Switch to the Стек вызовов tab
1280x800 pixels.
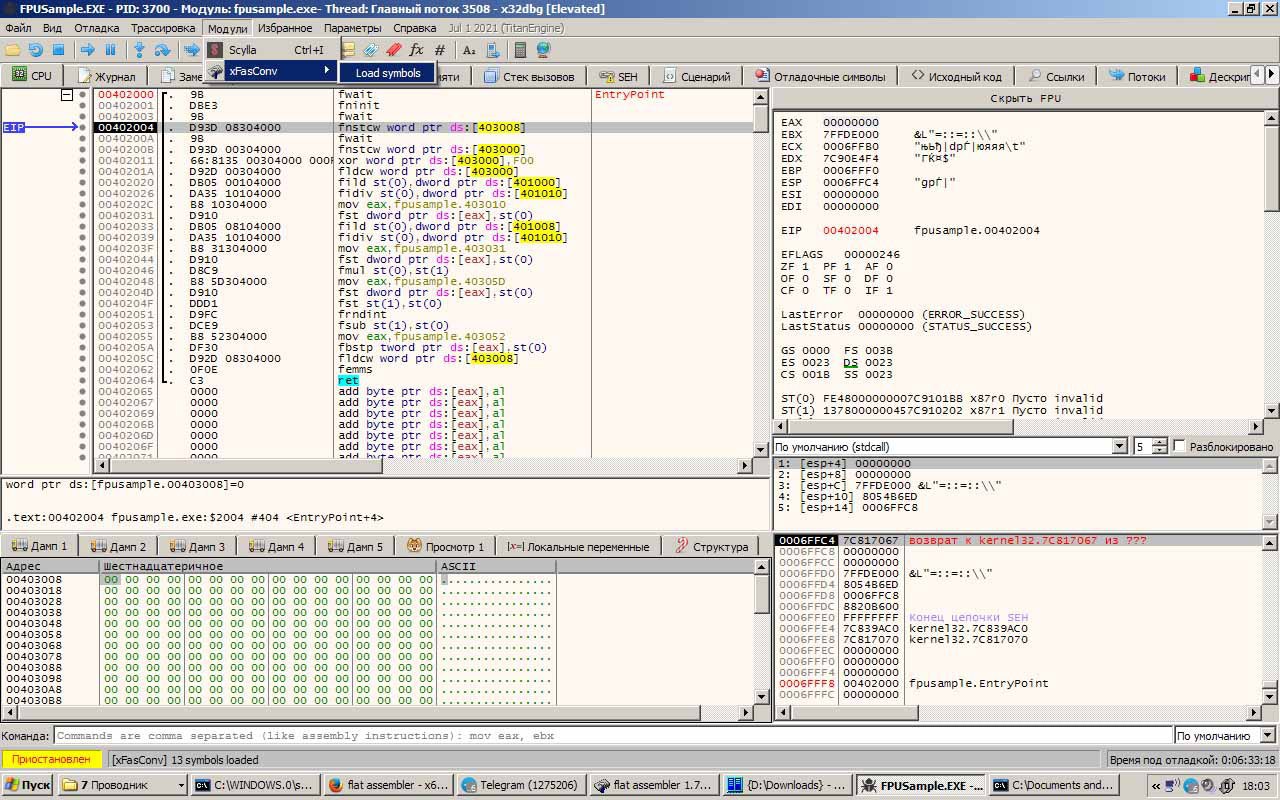[x=529, y=76]
